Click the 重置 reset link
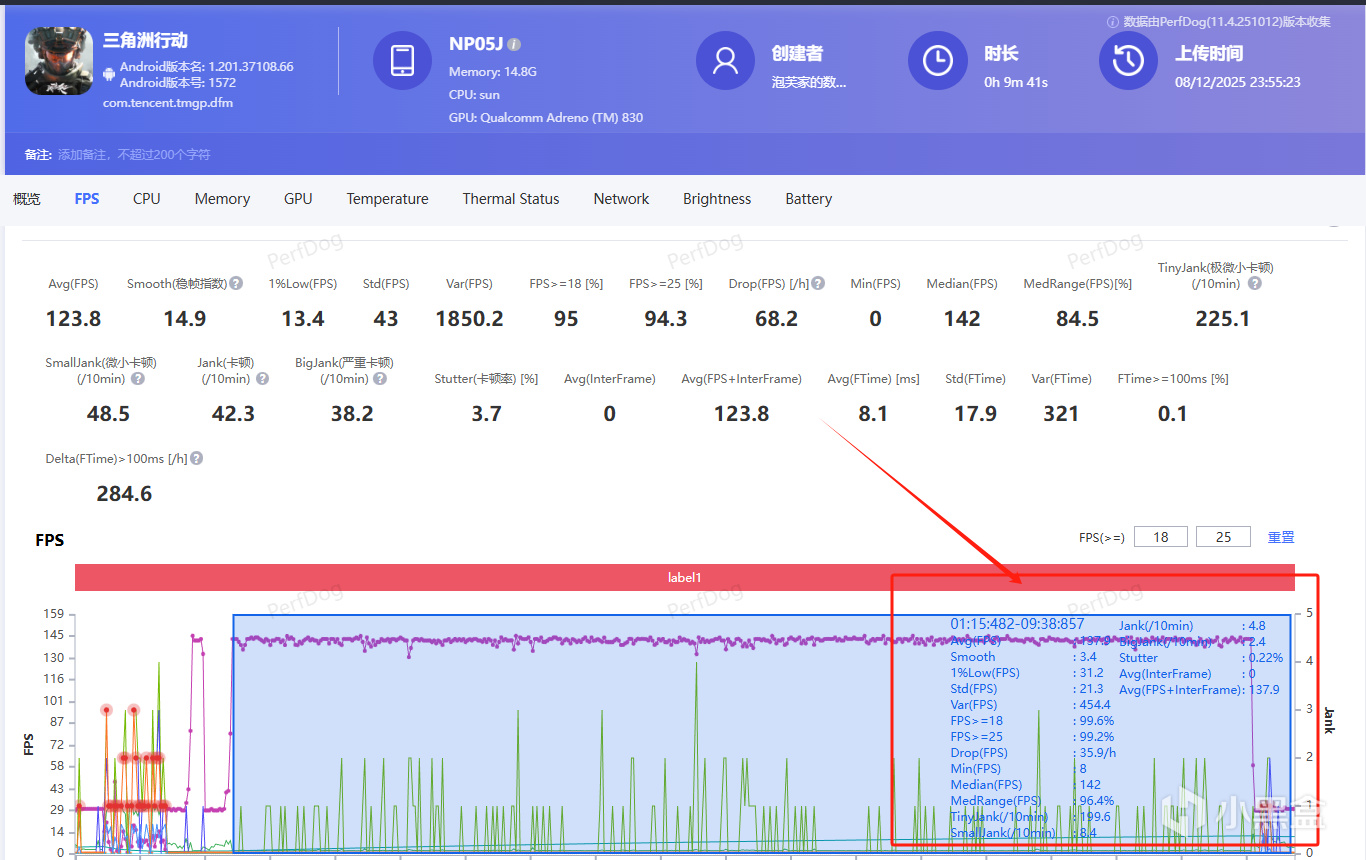1366x860 pixels. (1281, 537)
